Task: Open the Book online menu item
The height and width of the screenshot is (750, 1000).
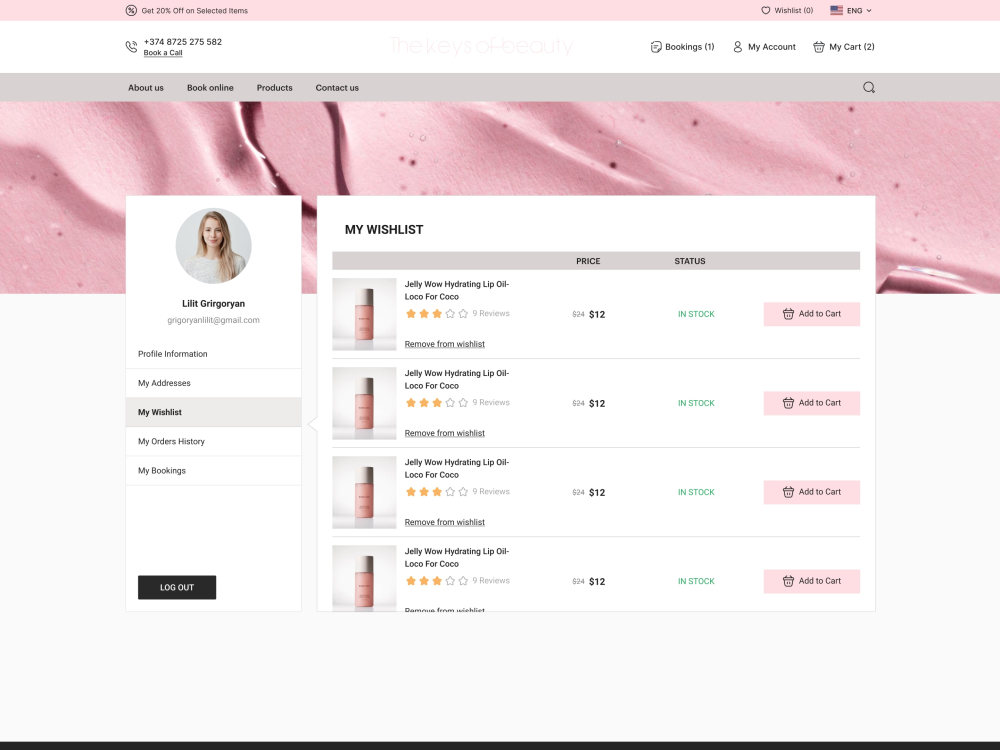Action: [210, 87]
